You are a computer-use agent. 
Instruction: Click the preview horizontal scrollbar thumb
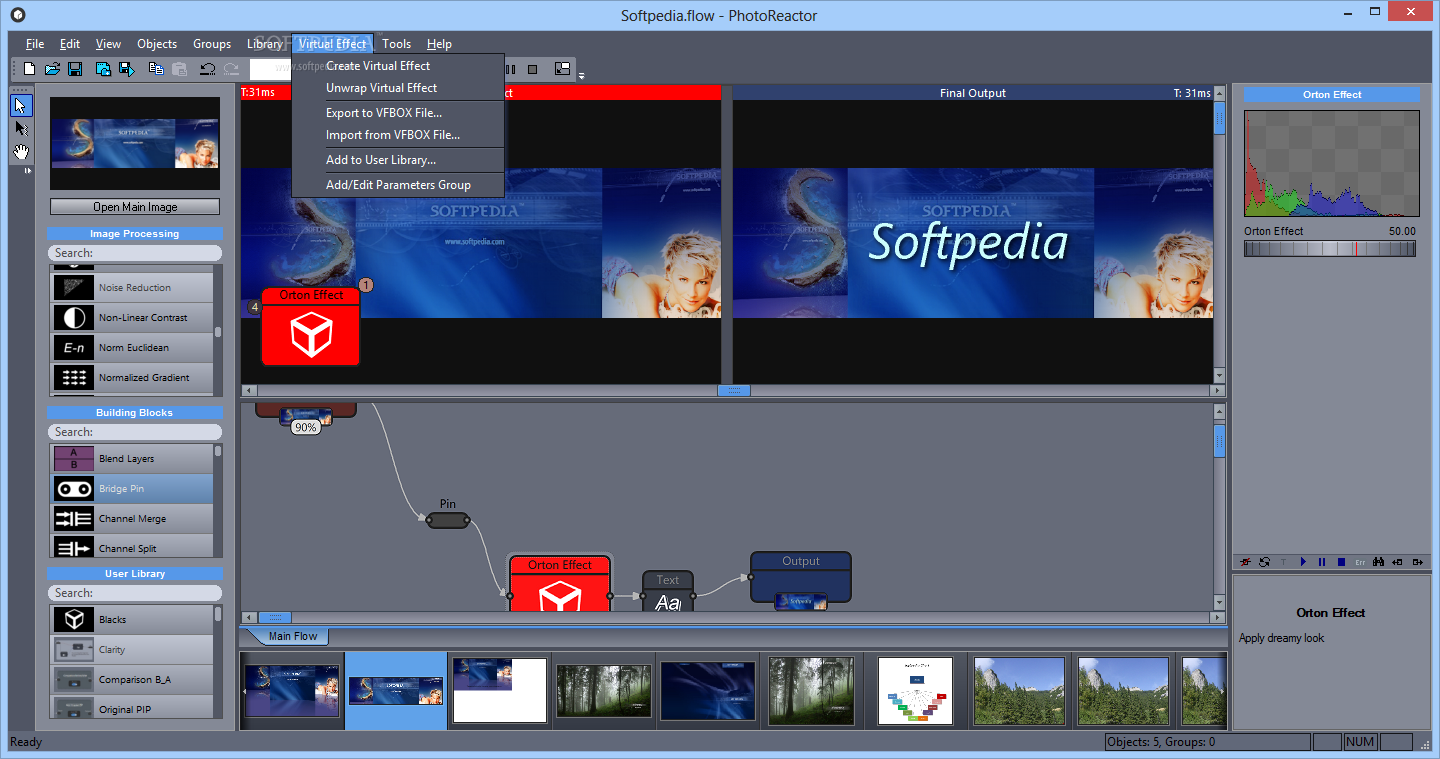click(733, 390)
